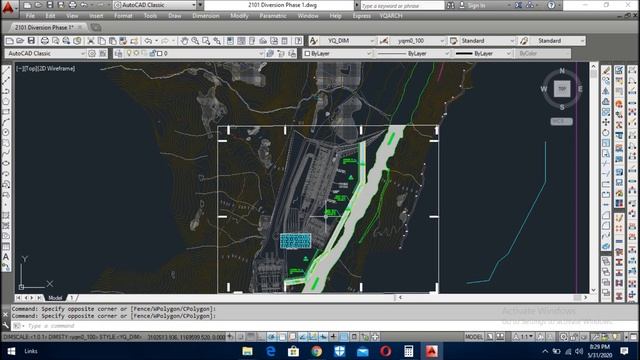The height and width of the screenshot is (360, 640).
Task: Toggle MODEL space button in the status bar
Action: click(474, 337)
